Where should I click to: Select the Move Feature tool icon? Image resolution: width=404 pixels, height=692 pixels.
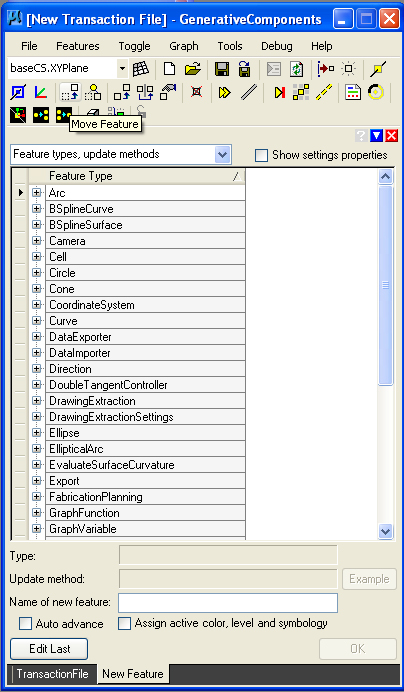70,92
